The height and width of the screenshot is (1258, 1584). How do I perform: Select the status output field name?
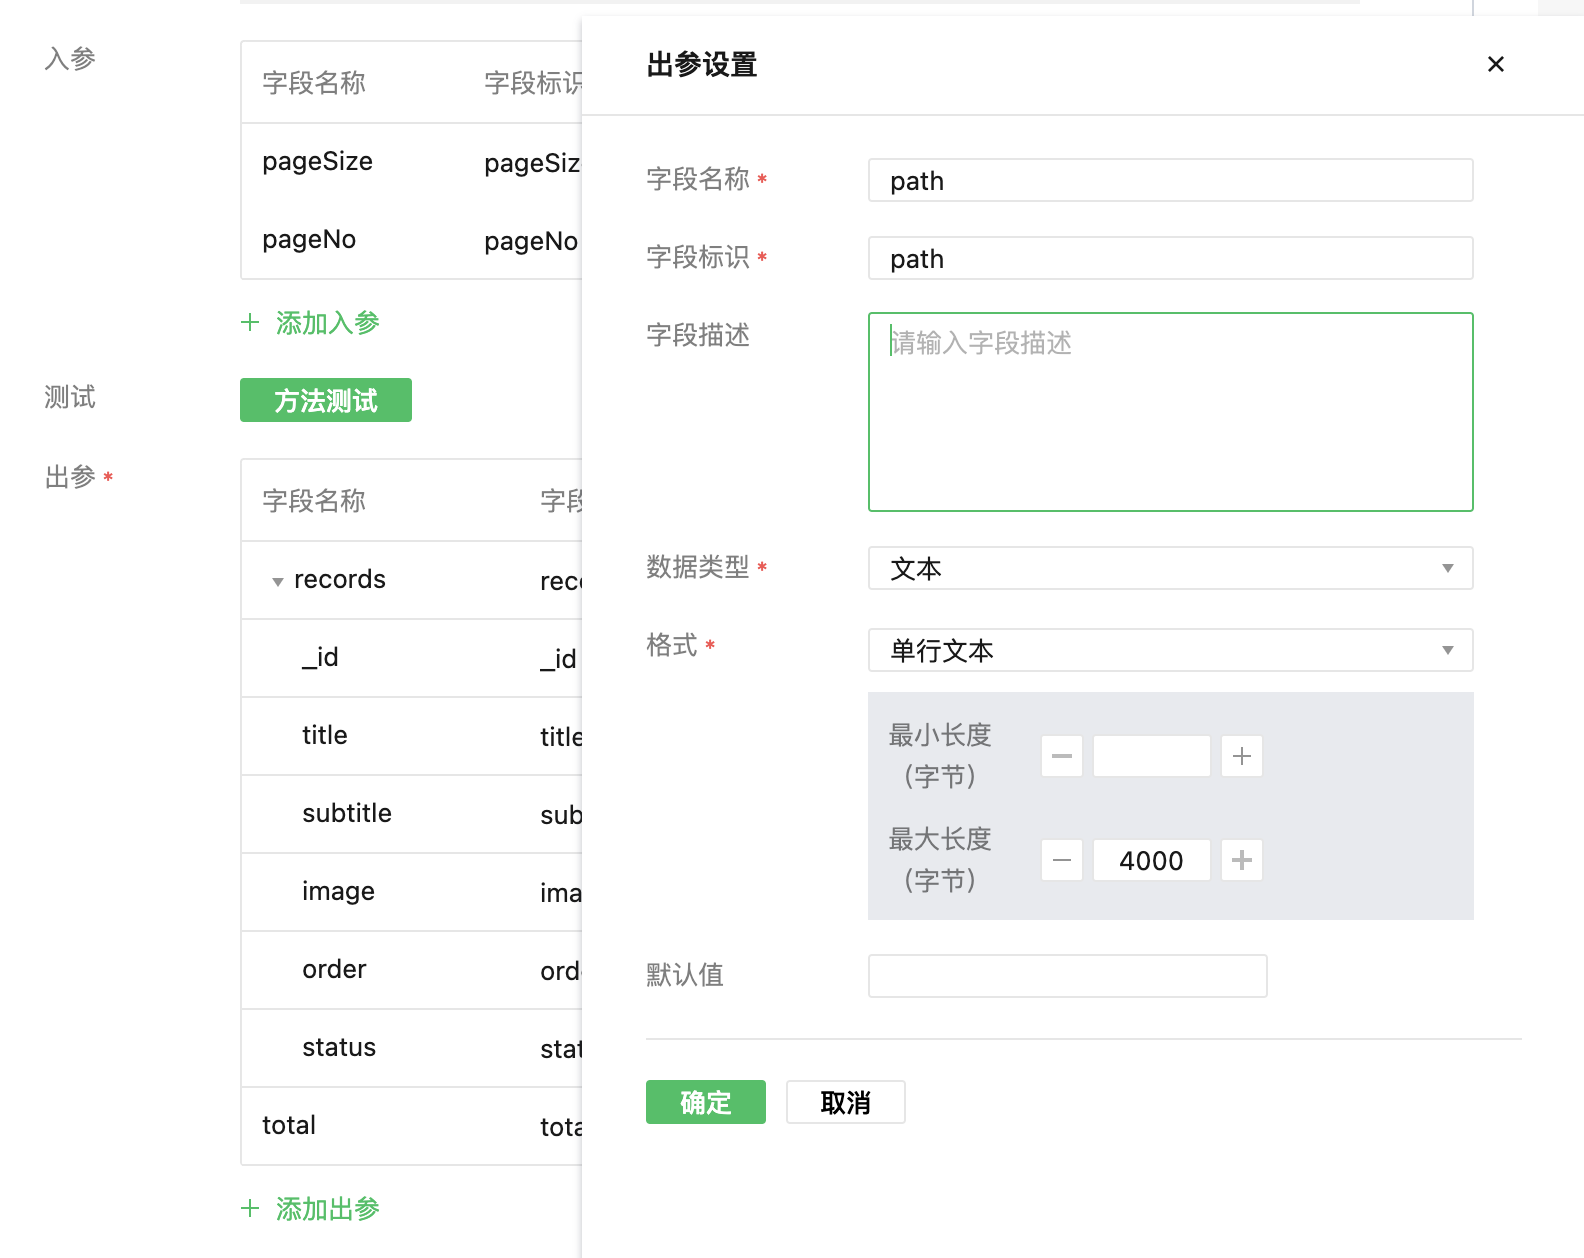339,1048
